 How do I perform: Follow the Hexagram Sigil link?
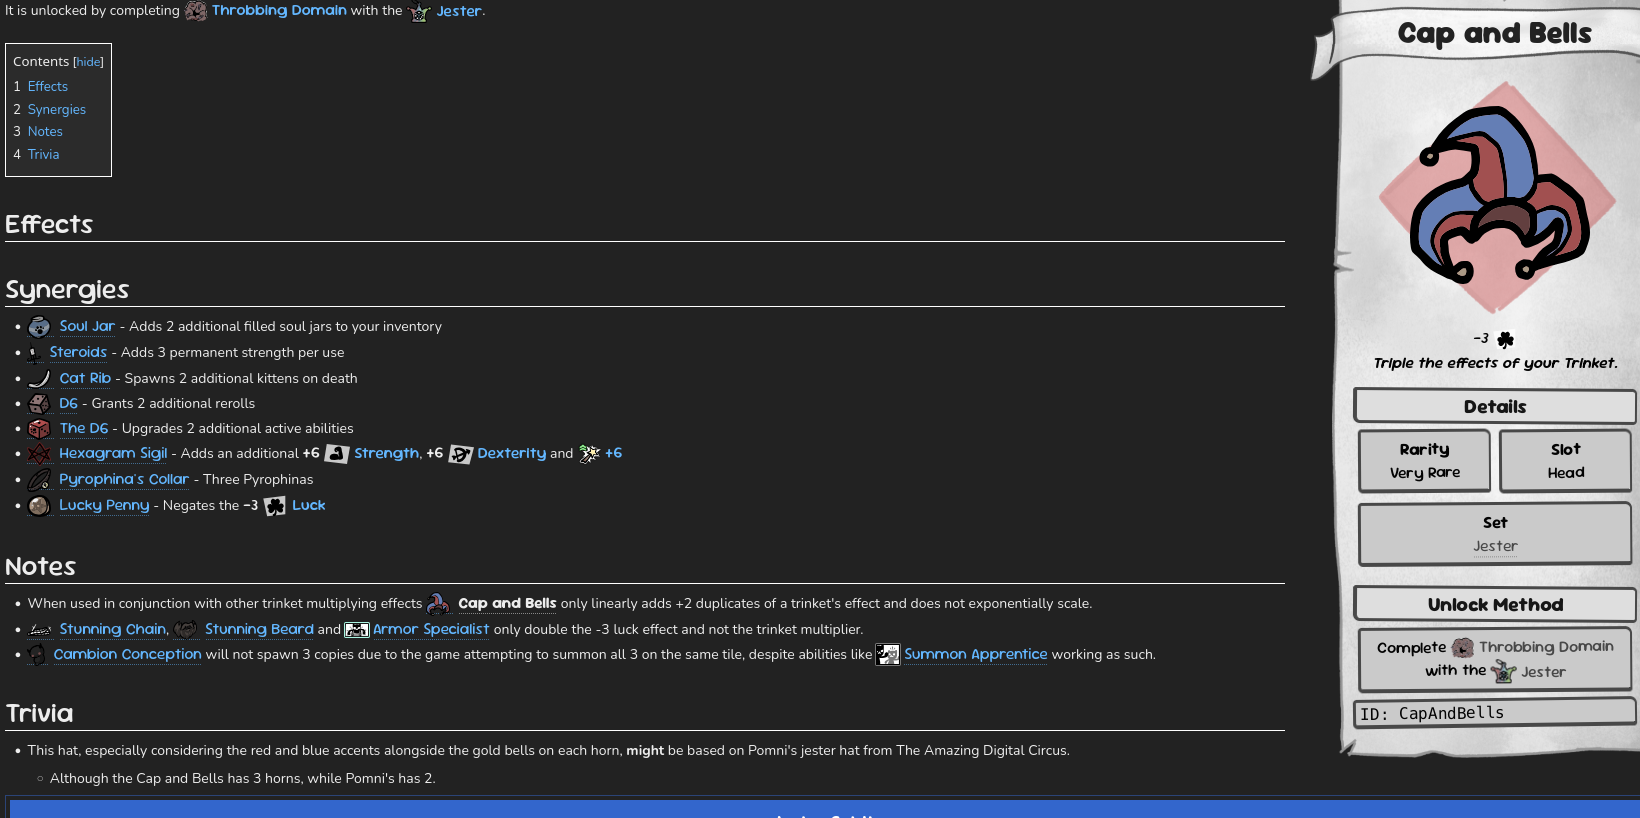pos(113,454)
